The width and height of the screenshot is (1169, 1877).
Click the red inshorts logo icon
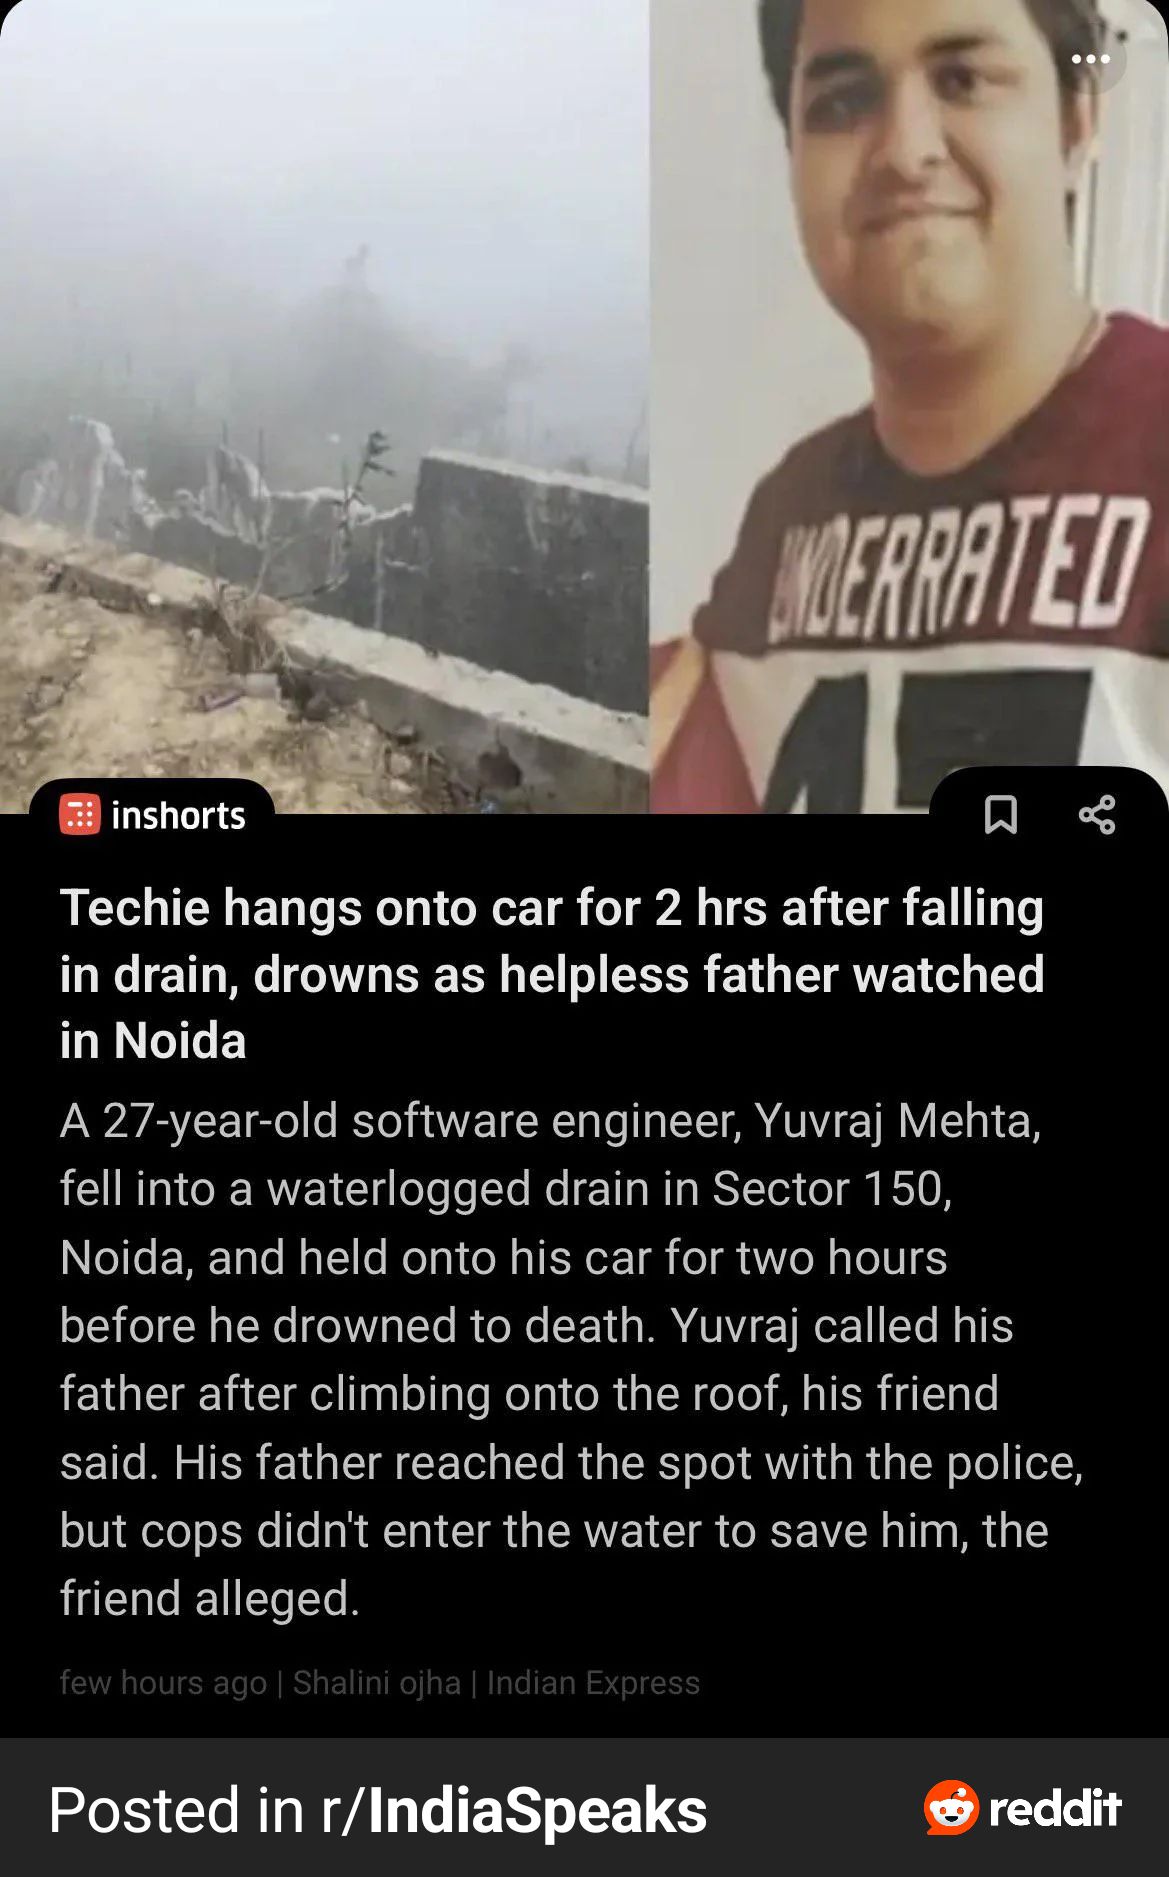pyautogui.click(x=80, y=815)
